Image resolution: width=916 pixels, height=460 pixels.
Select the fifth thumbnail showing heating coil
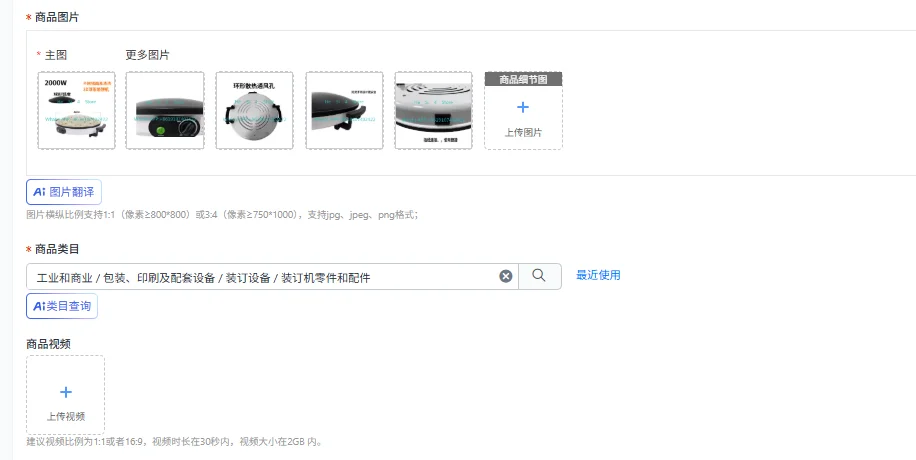point(433,110)
